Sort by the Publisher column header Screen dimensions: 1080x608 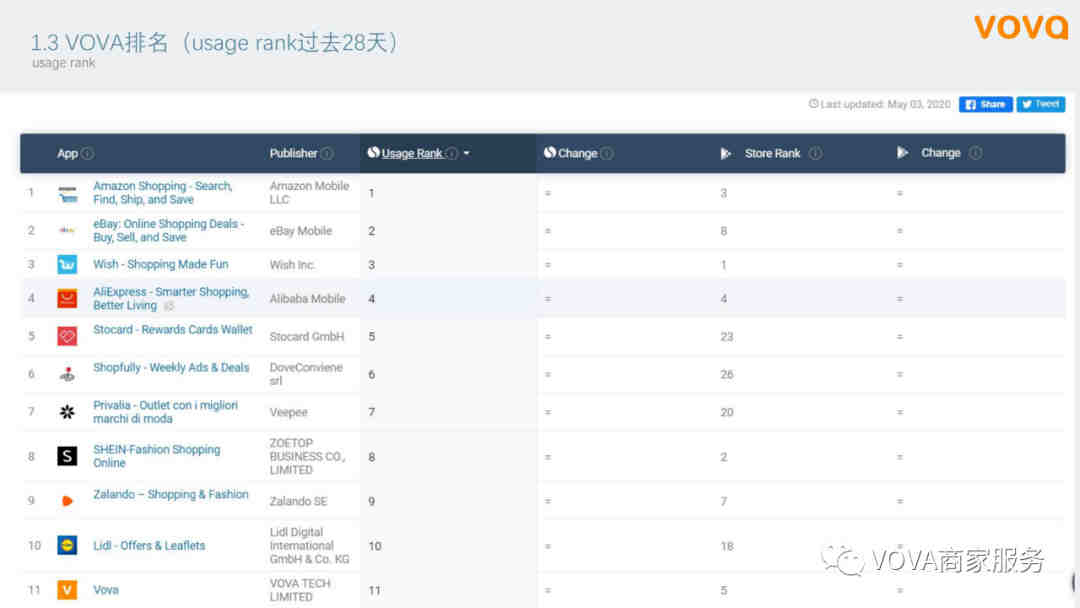coord(293,154)
